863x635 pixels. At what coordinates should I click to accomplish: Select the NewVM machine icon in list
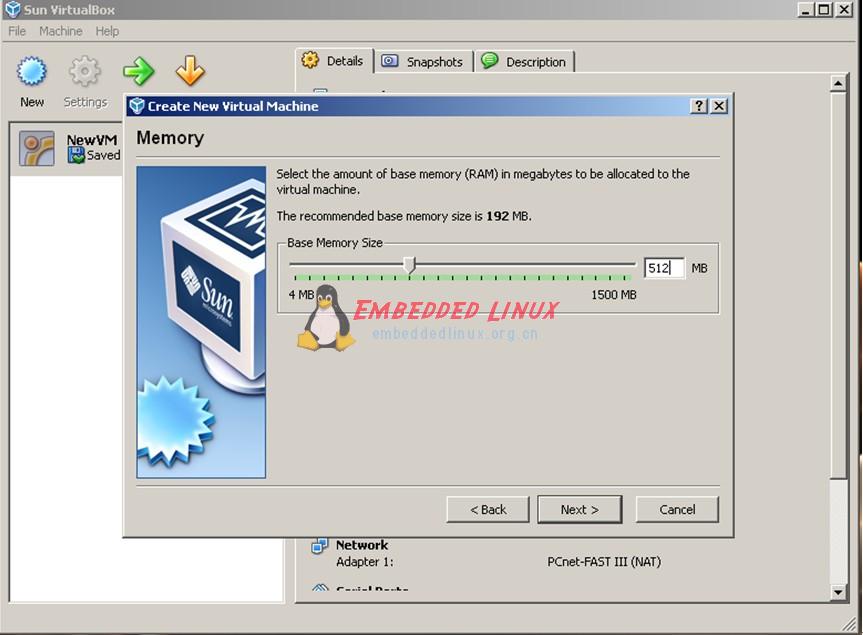pyautogui.click(x=37, y=148)
